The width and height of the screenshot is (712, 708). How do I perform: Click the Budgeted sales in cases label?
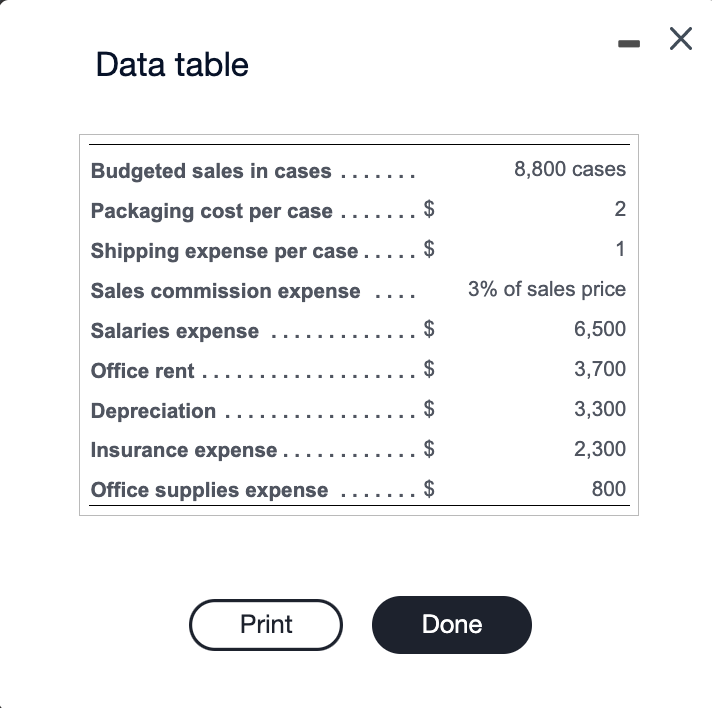[211, 171]
